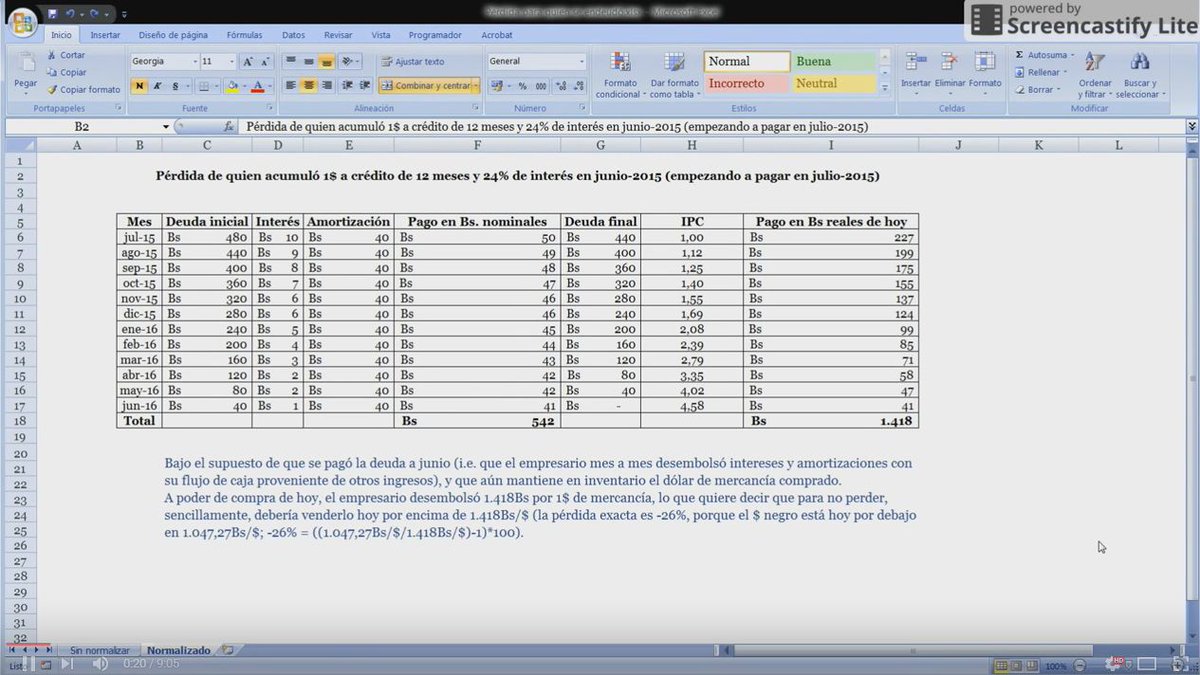
Task: Click the red font color A
Action: (x=257, y=86)
